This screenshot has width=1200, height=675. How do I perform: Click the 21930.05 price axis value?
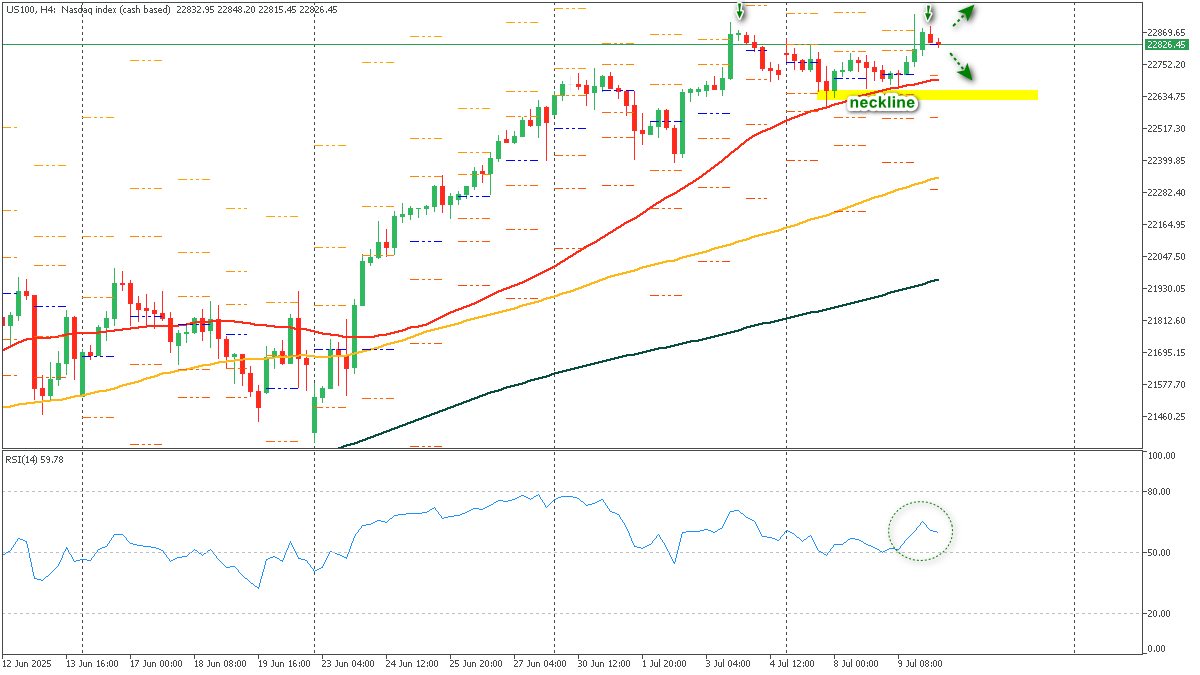(x=1168, y=289)
